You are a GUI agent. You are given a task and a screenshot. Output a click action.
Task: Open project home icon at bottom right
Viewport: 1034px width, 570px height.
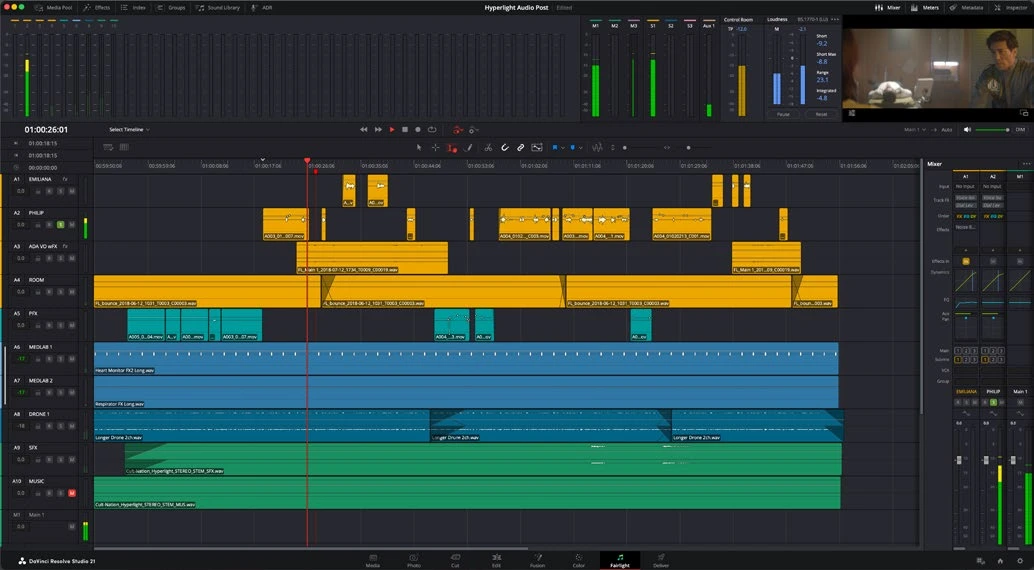[1000, 561]
